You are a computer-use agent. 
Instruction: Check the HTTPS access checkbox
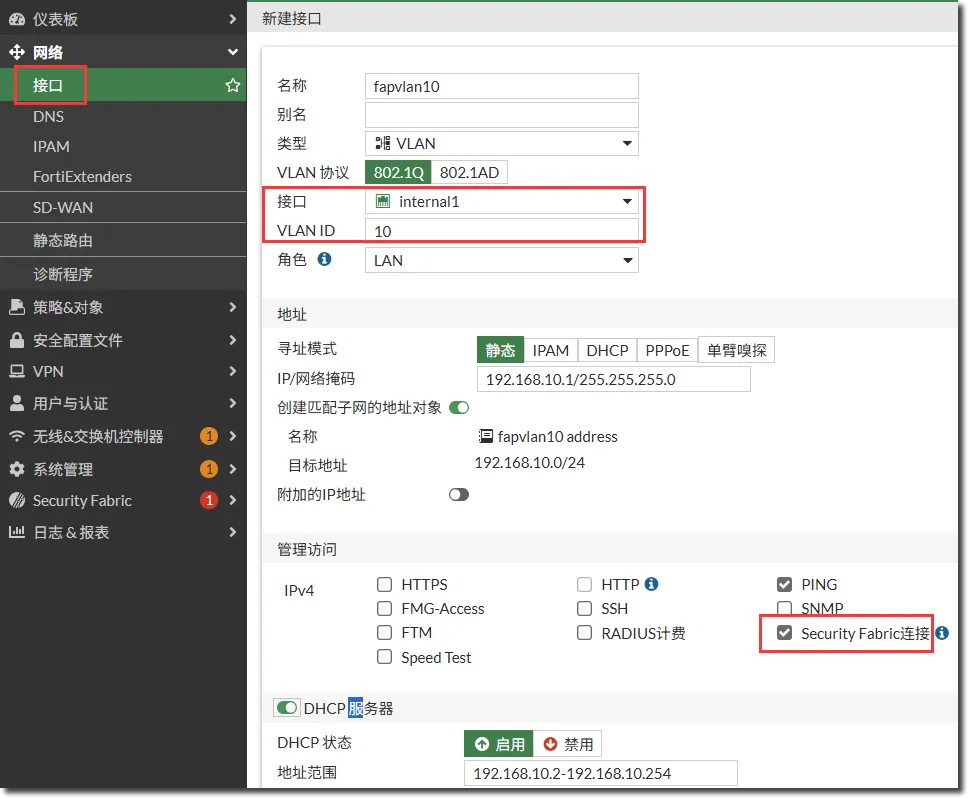385,584
